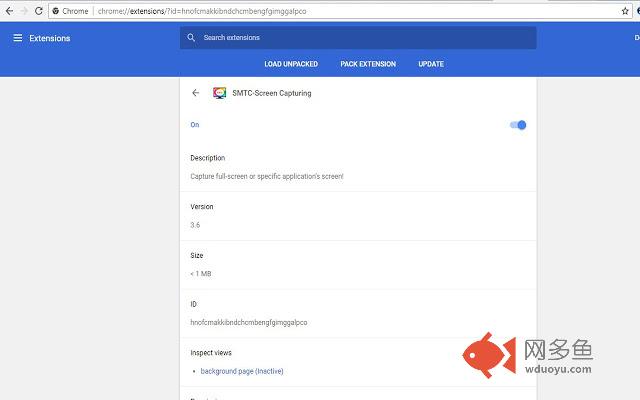Click the address bar URL

pyautogui.click(x=202, y=11)
